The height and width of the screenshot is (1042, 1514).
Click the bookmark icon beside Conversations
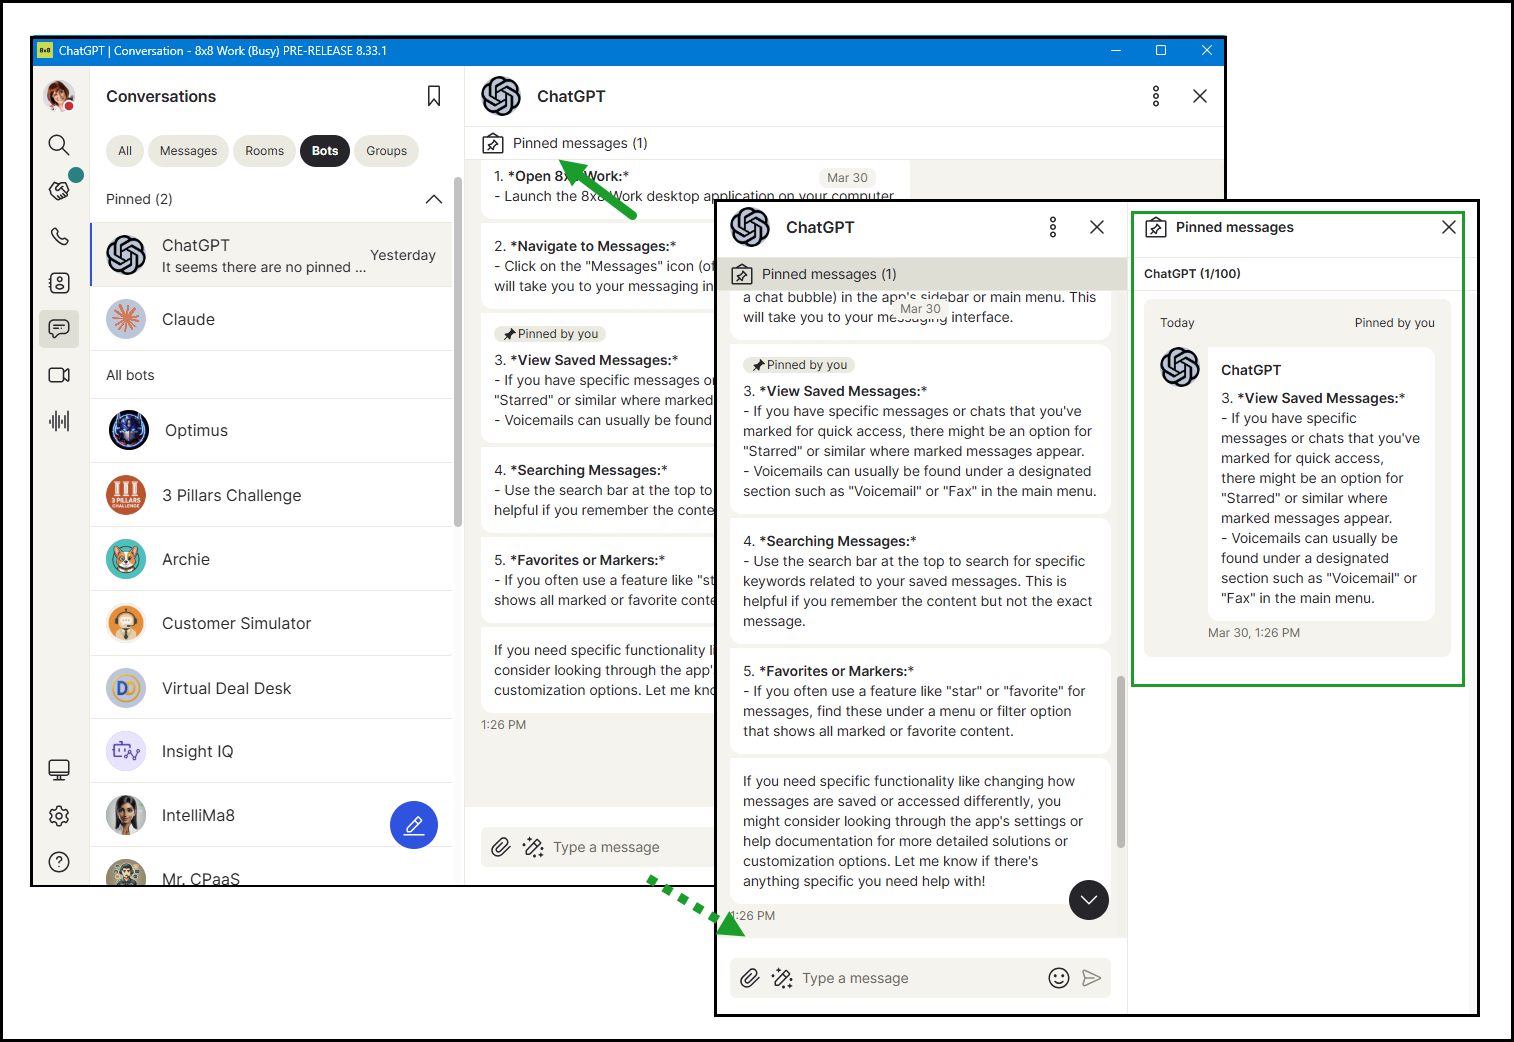point(434,96)
